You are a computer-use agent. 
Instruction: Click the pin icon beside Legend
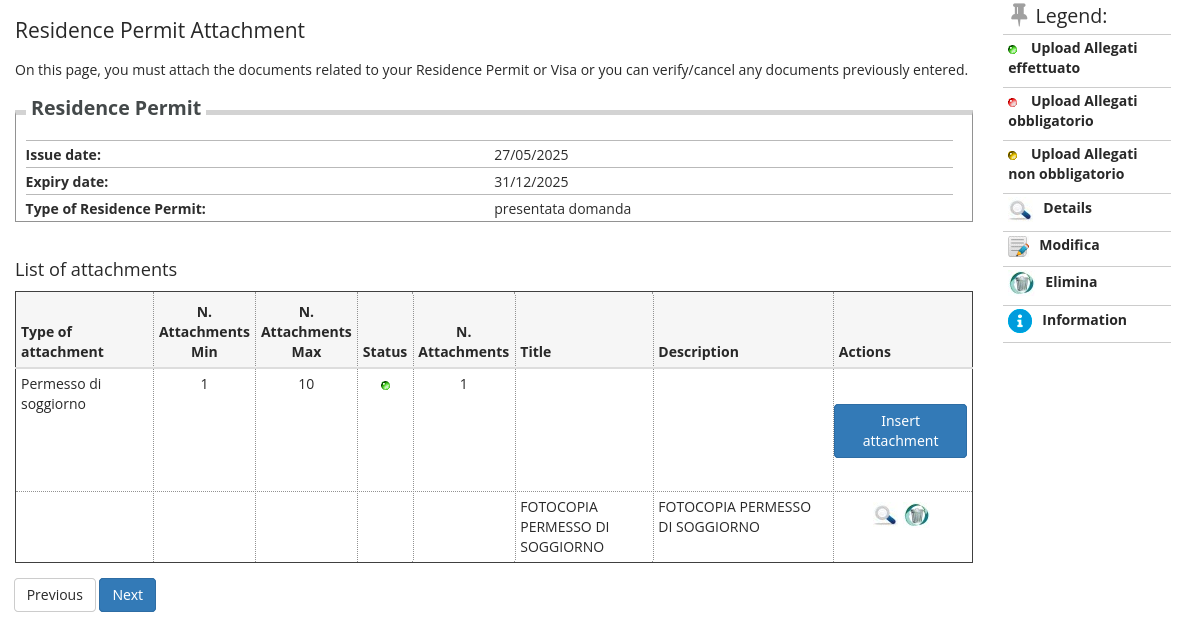[1019, 14]
